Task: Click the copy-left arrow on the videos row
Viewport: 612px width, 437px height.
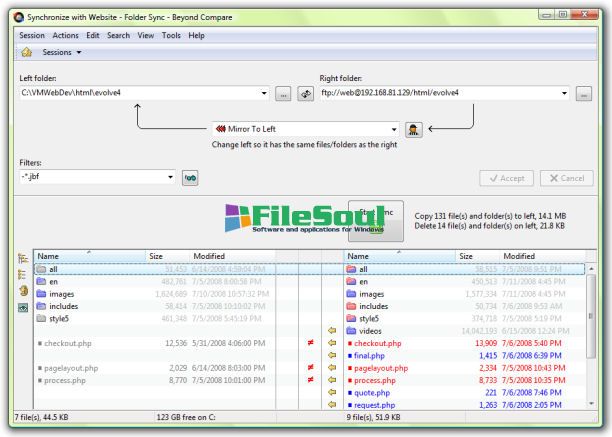Action: 332,331
